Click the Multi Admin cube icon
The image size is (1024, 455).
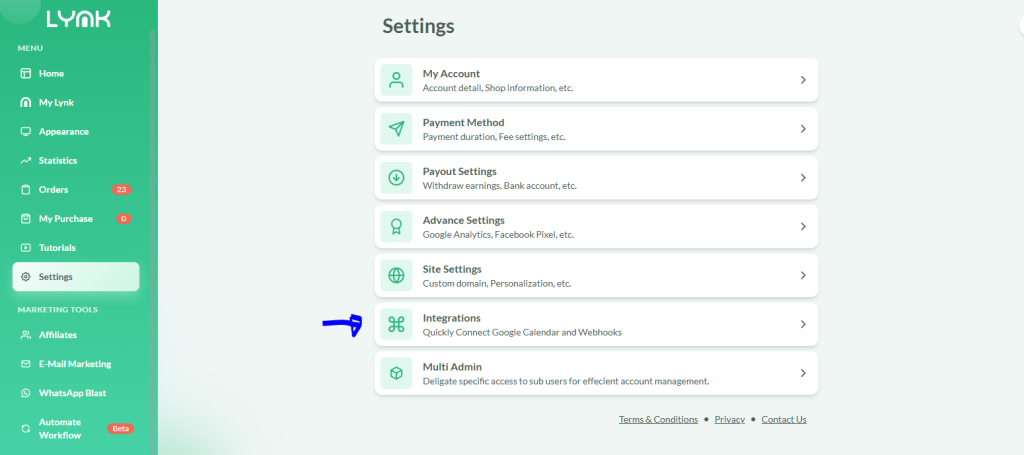pos(397,373)
